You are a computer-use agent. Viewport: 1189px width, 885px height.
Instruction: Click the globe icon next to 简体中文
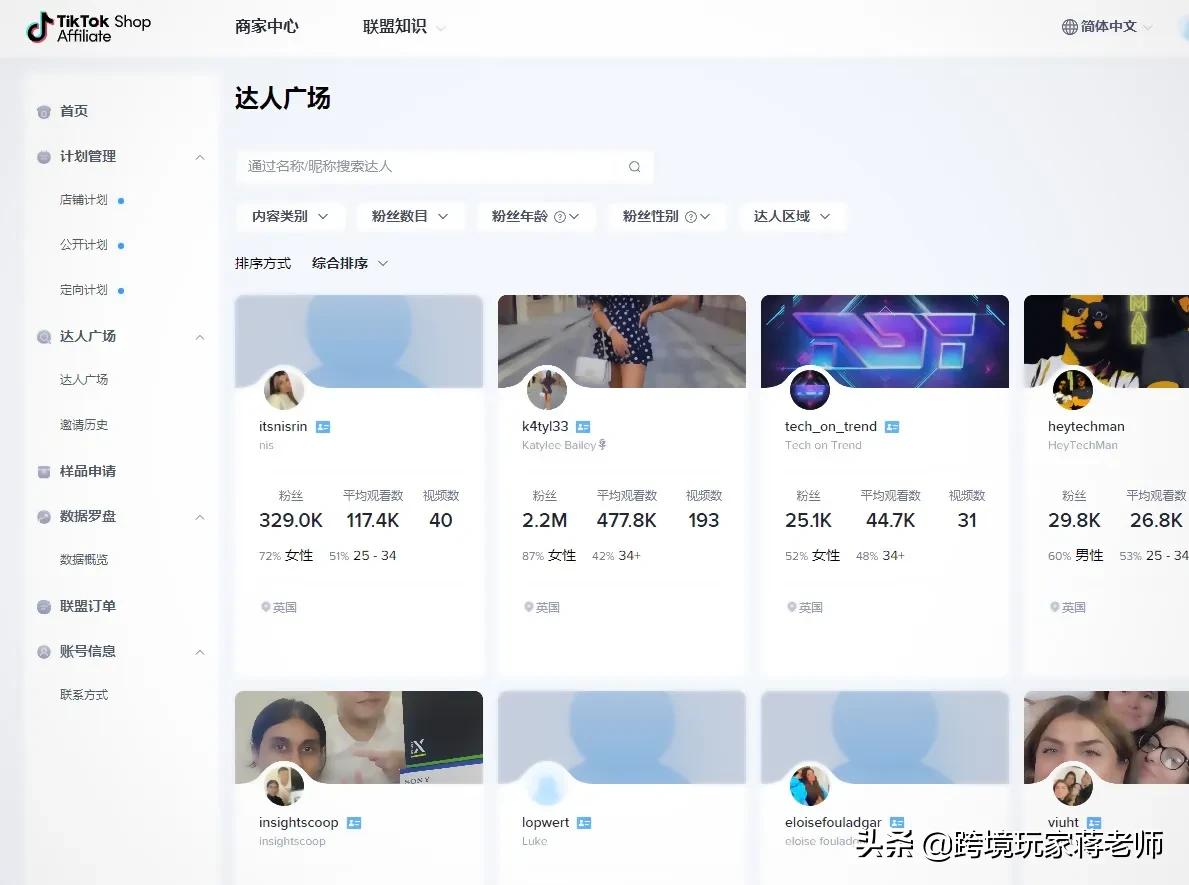1069,27
